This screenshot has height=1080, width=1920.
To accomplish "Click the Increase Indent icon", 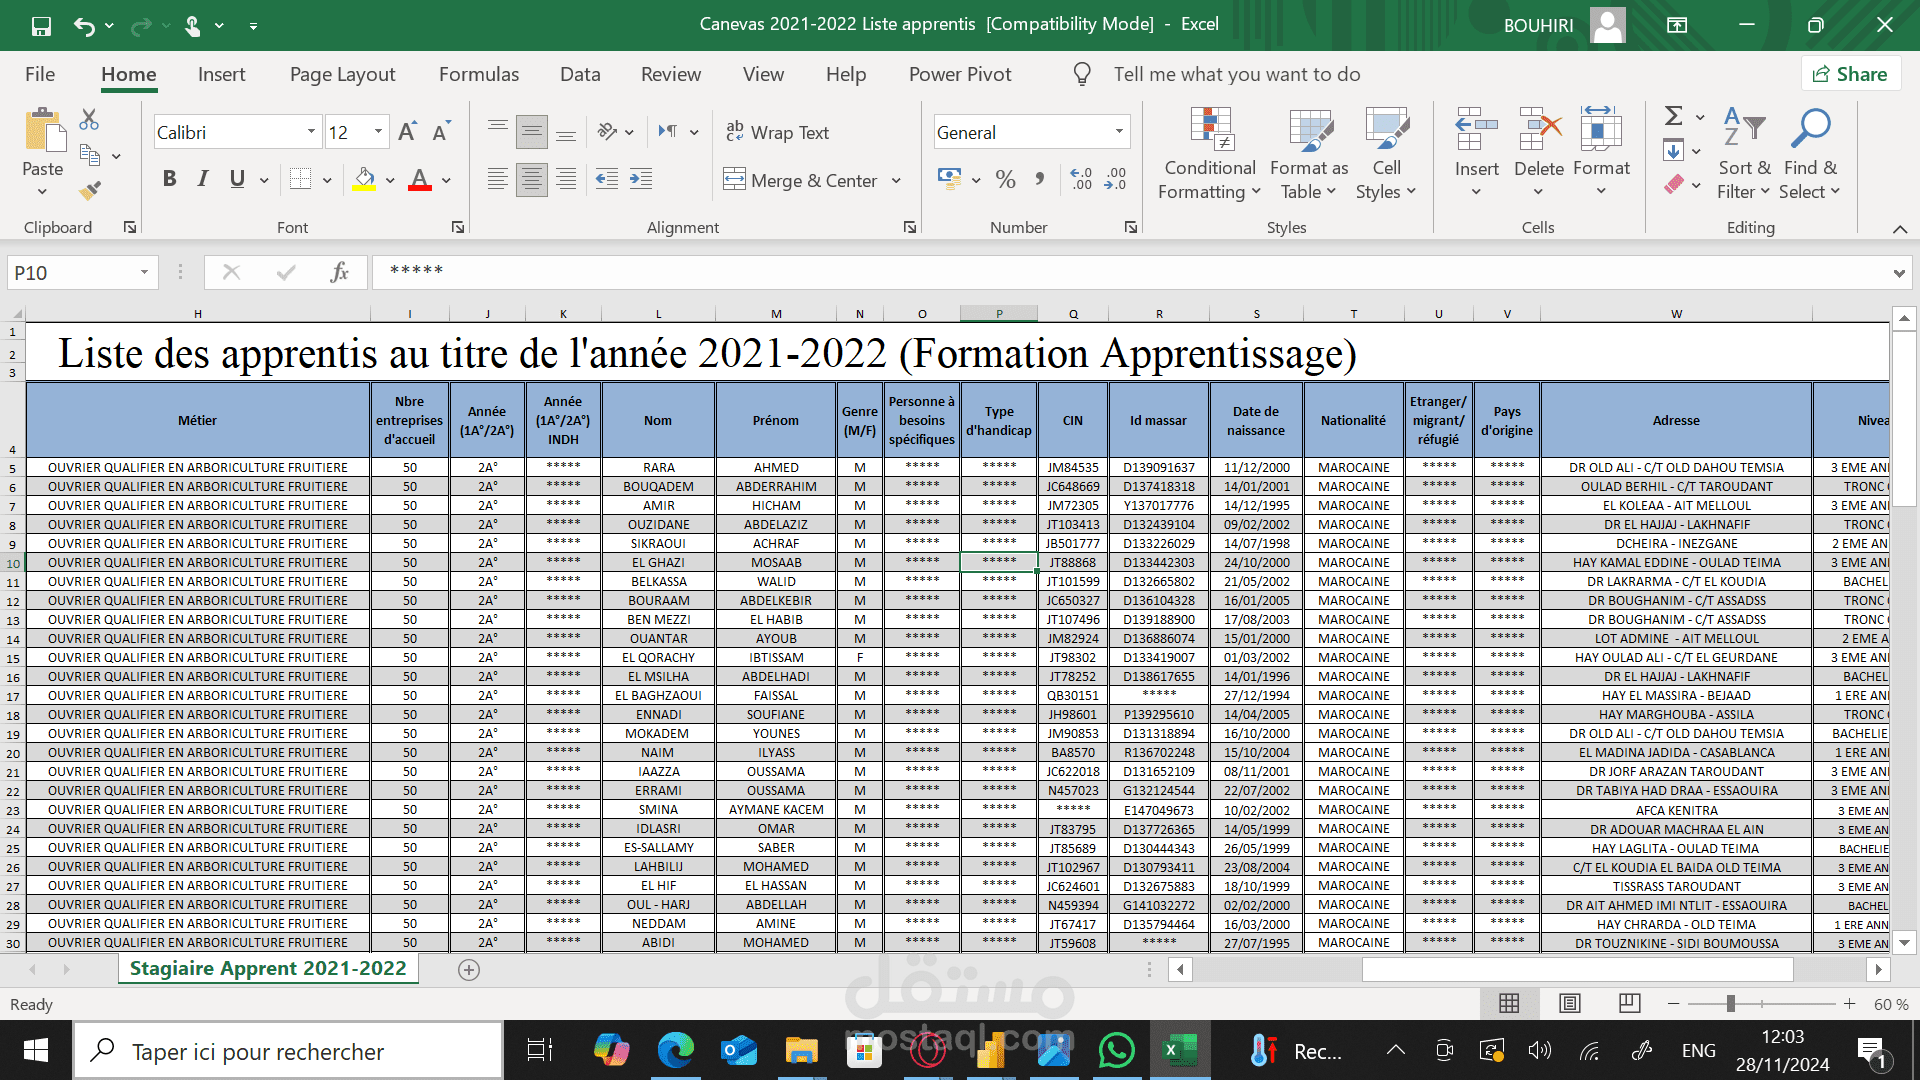I will coord(641,179).
